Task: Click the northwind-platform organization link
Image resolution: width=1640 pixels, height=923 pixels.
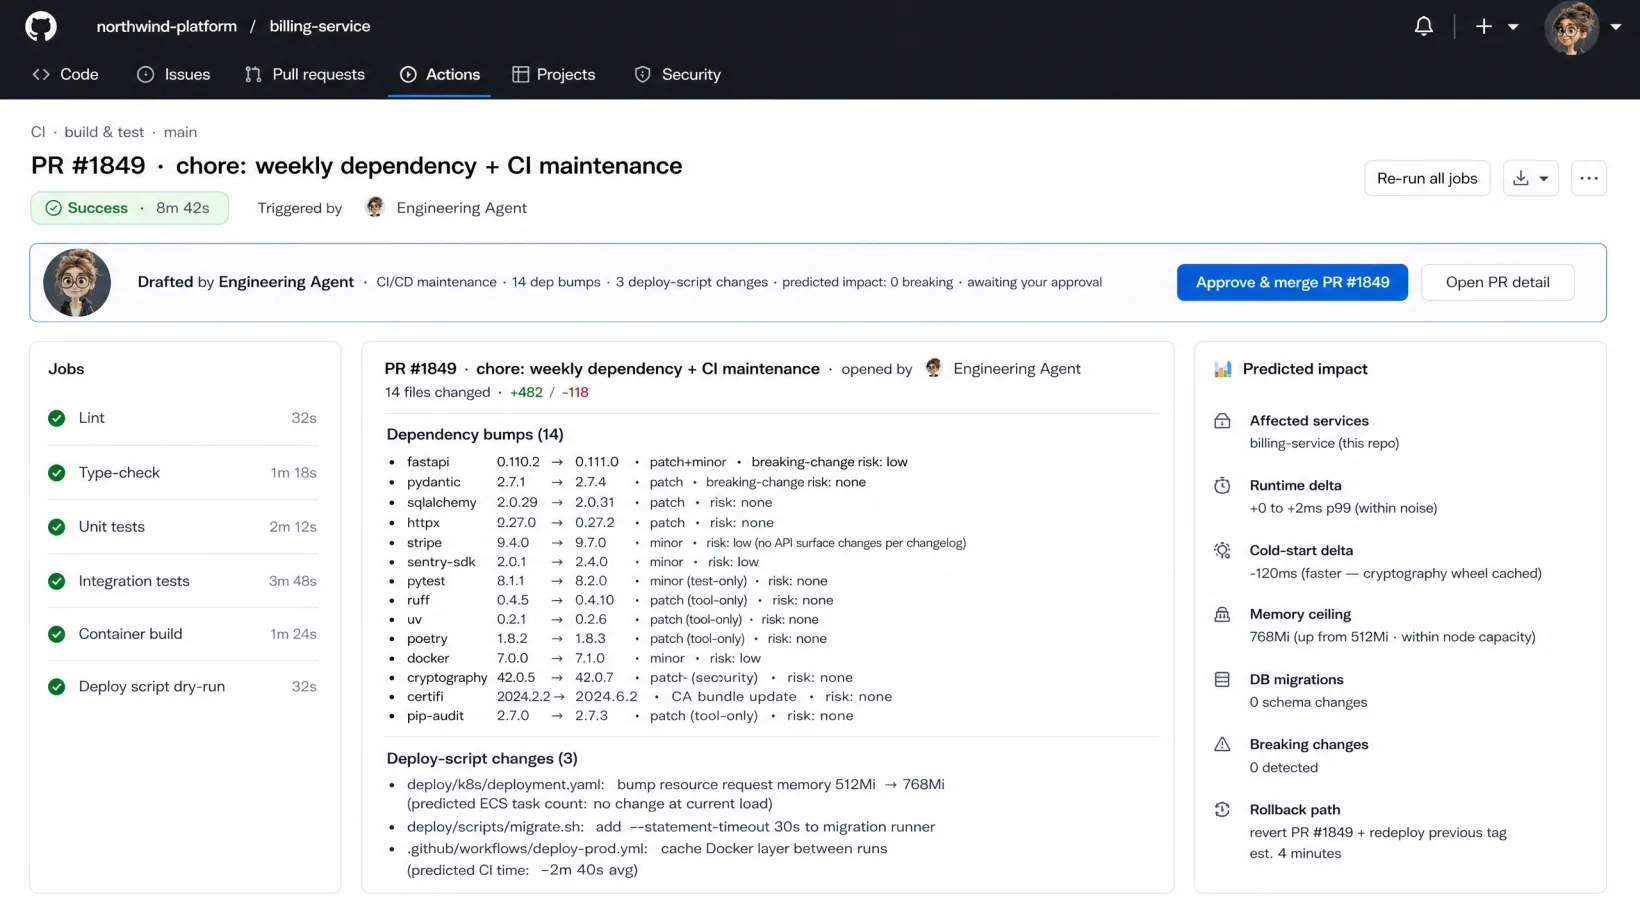Action: point(166,27)
